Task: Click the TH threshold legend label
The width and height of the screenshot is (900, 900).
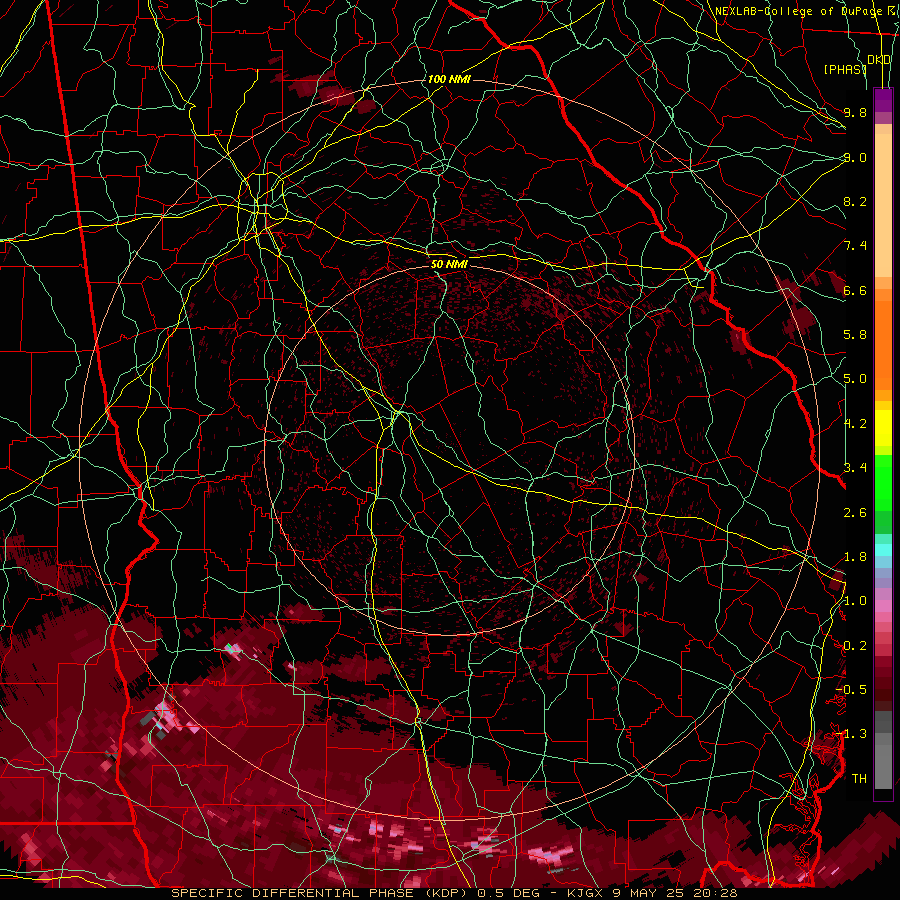Action: [x=859, y=778]
